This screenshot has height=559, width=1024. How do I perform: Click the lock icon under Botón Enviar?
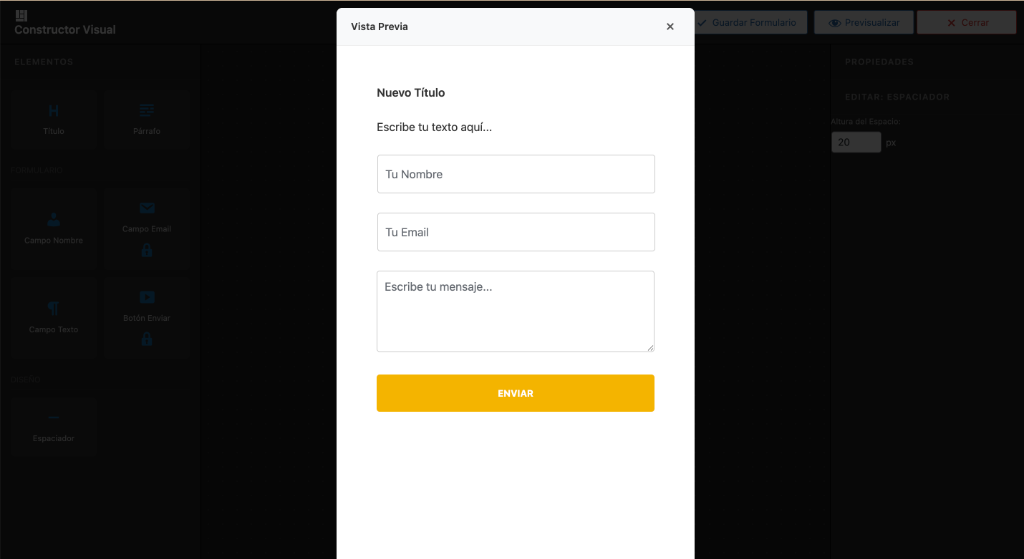[x=147, y=339]
